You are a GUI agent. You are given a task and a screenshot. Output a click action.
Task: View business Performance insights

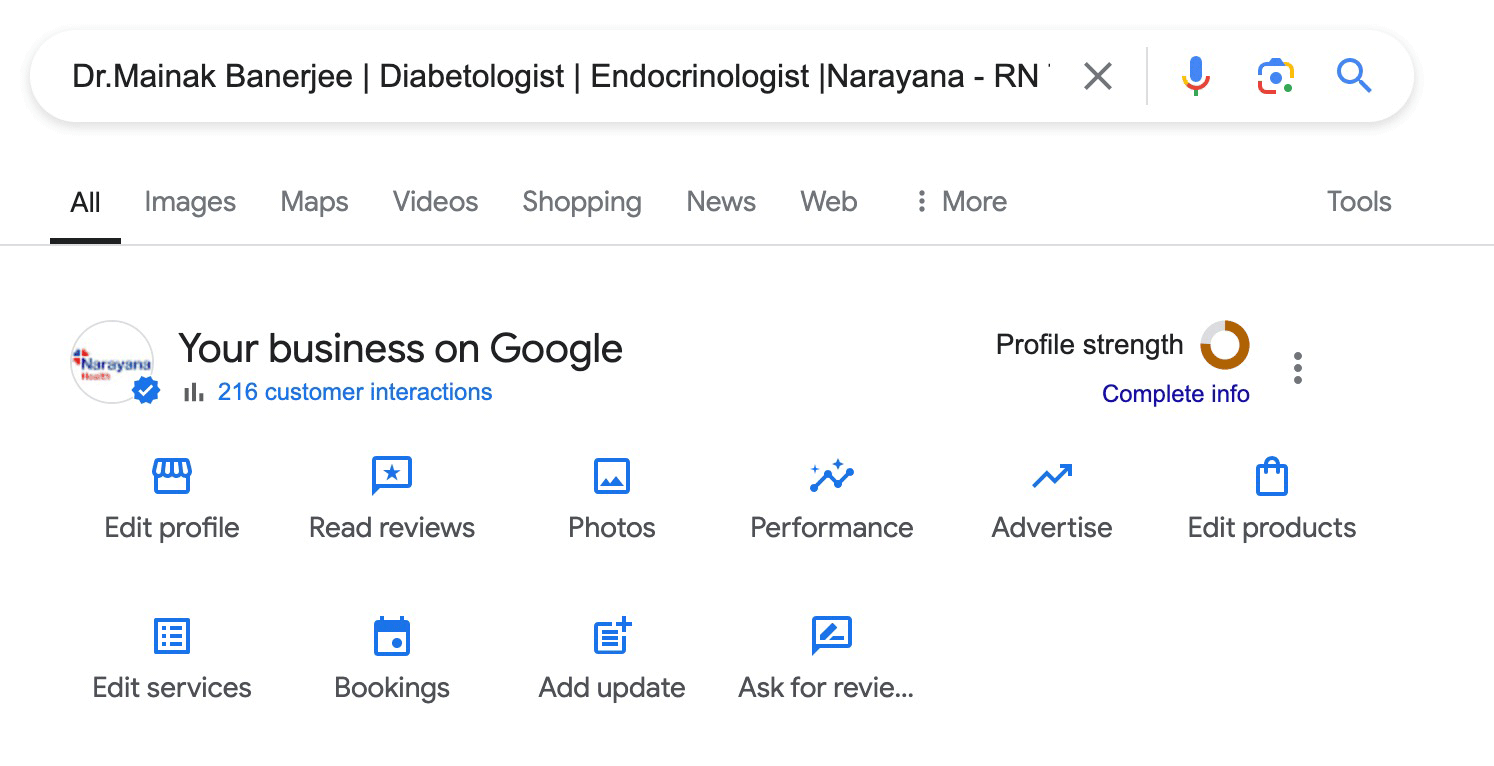pyautogui.click(x=831, y=497)
